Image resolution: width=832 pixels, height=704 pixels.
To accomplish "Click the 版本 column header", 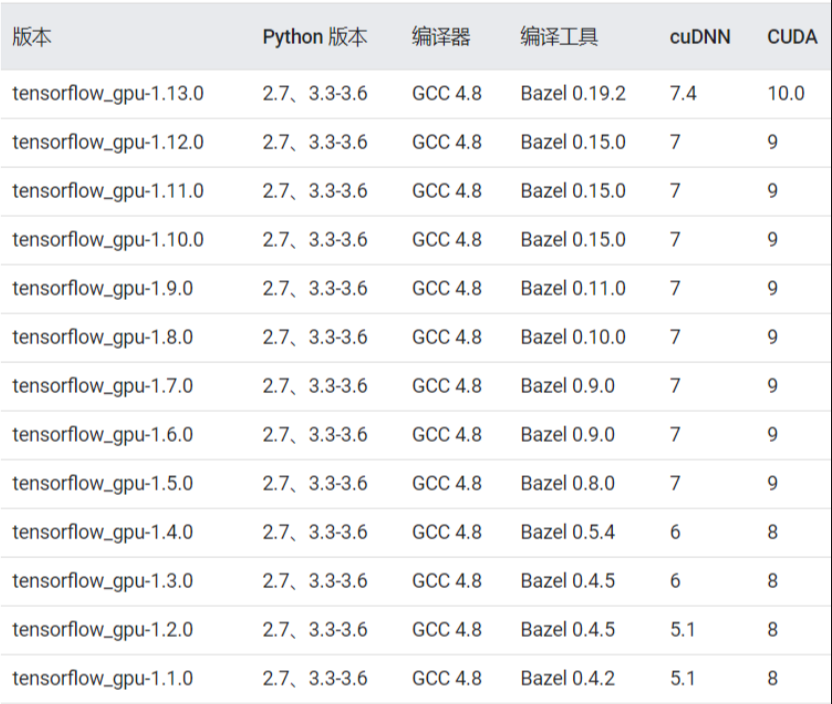I will (x=32, y=38).
